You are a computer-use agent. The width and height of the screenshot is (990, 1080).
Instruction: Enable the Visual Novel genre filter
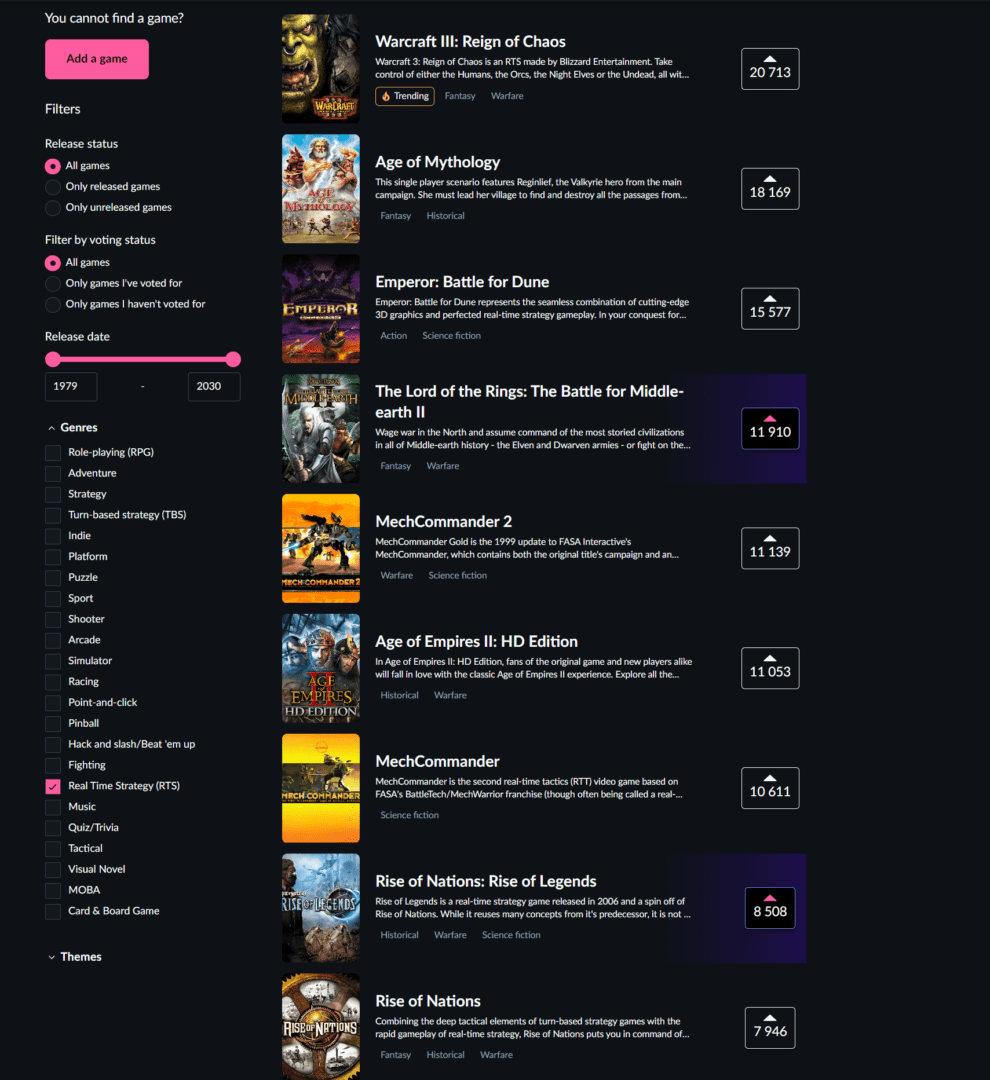52,869
